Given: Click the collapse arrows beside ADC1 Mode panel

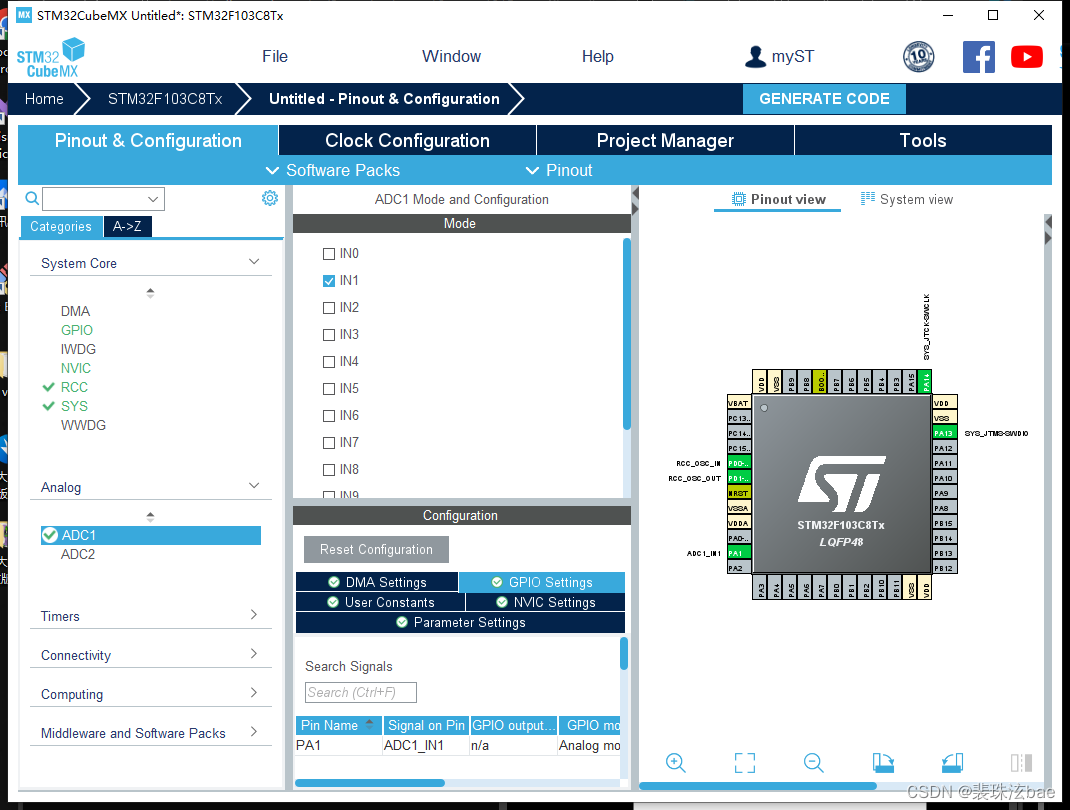Looking at the screenshot, I should coord(635,201).
